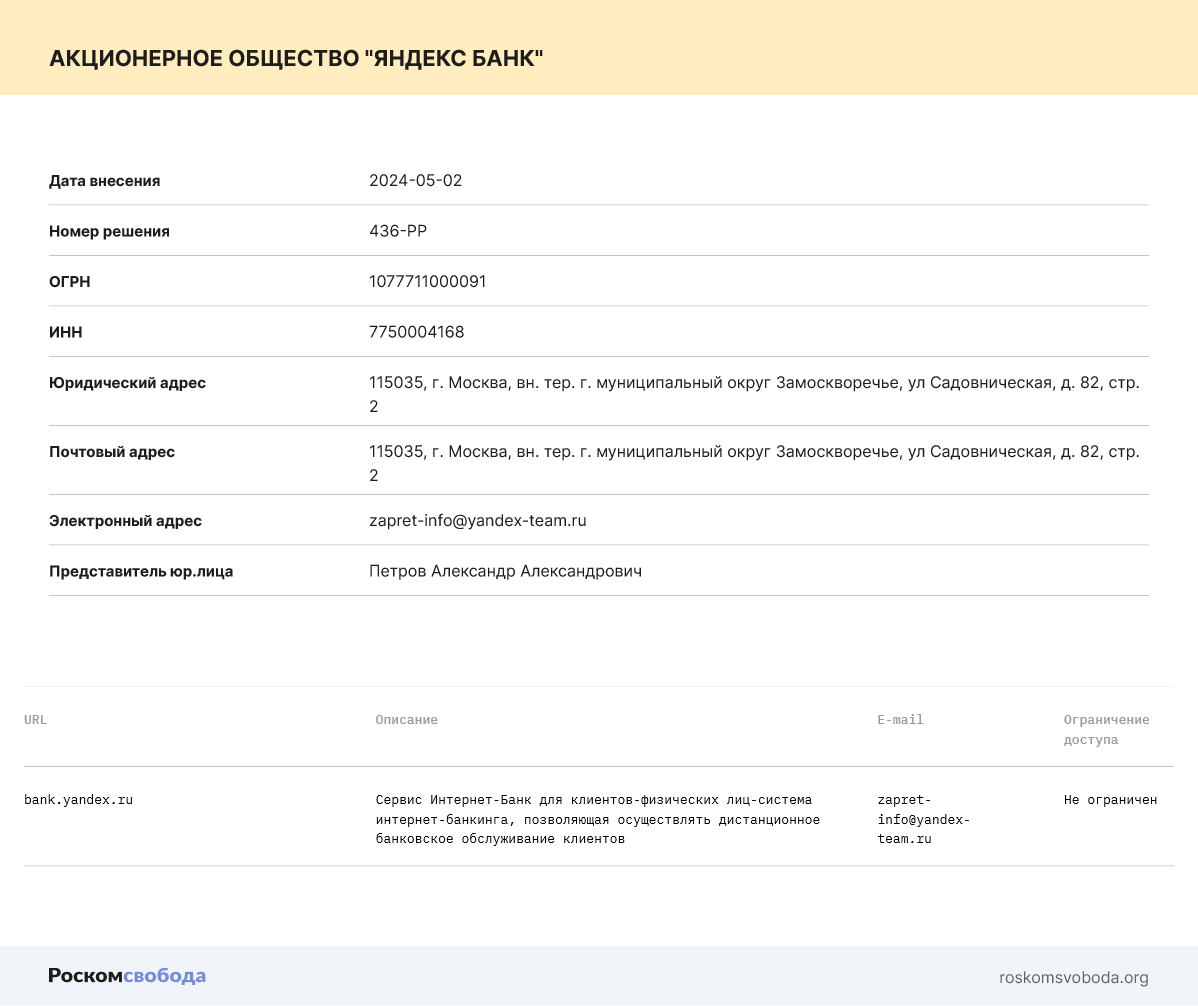1198x1006 pixels.
Task: Click the Электронный адрес value zapret-info@yandex-team.ru
Action: [478, 520]
